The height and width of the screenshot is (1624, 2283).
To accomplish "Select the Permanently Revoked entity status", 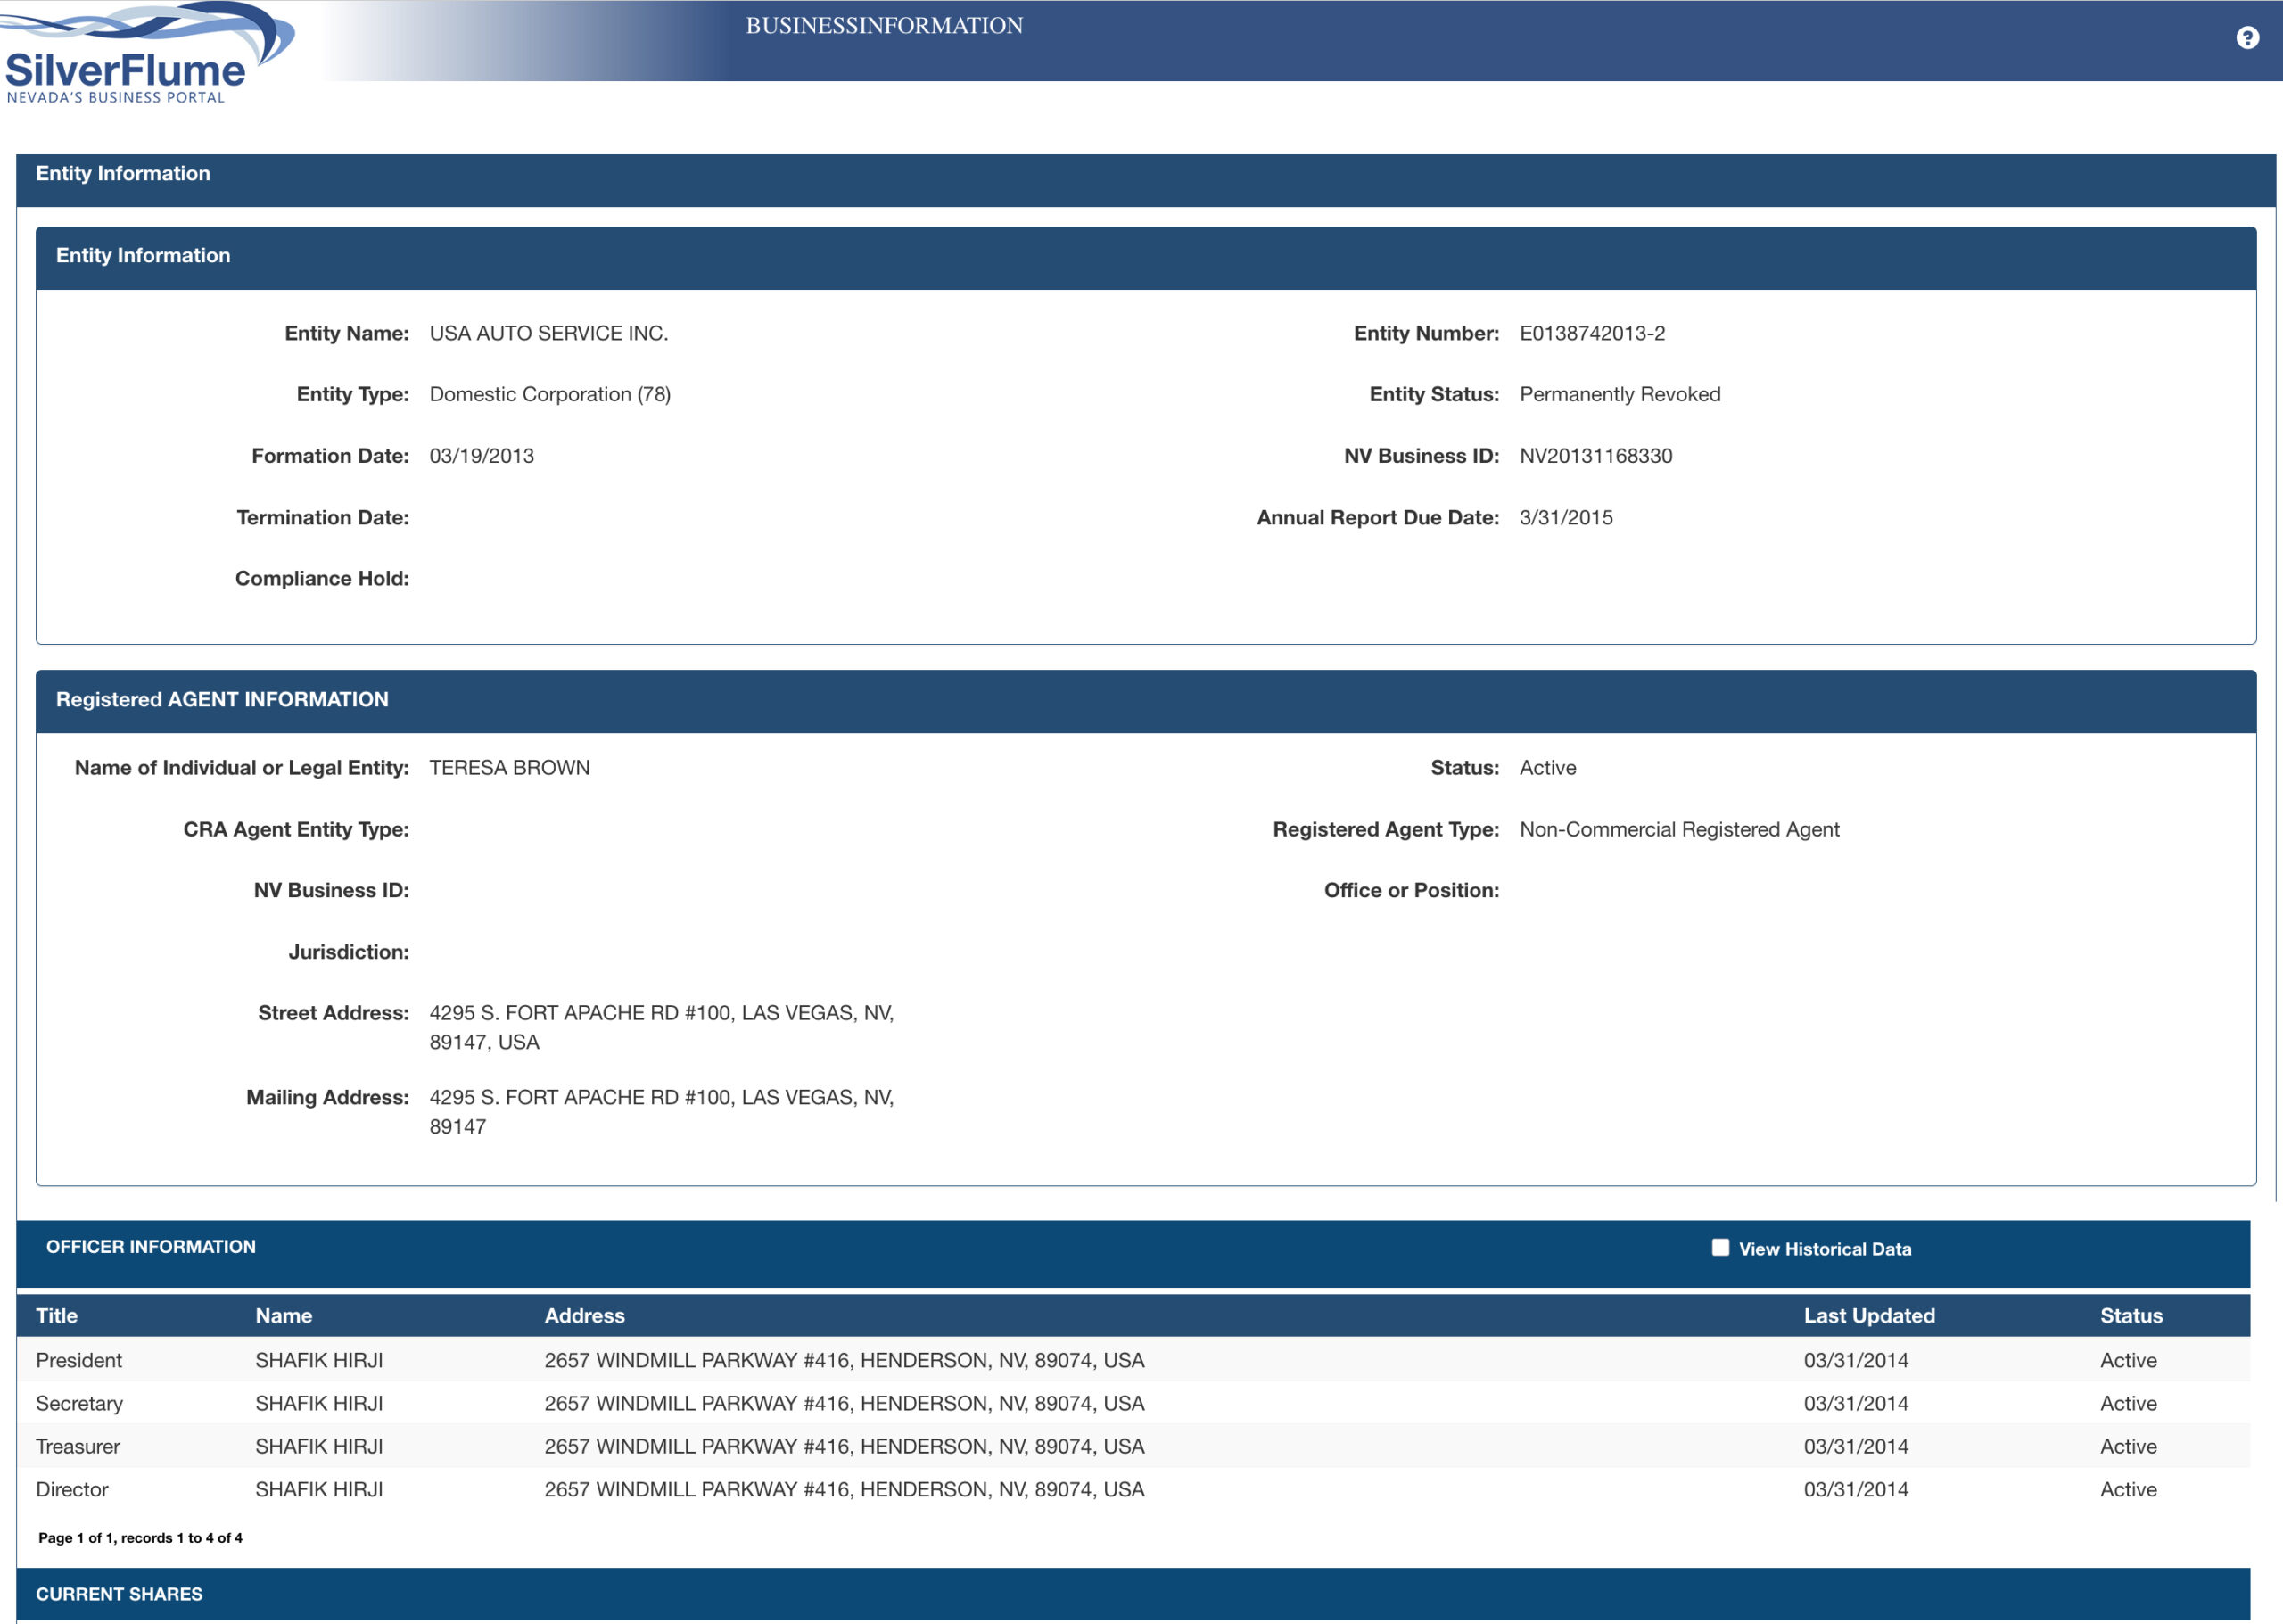I will click(1620, 394).
